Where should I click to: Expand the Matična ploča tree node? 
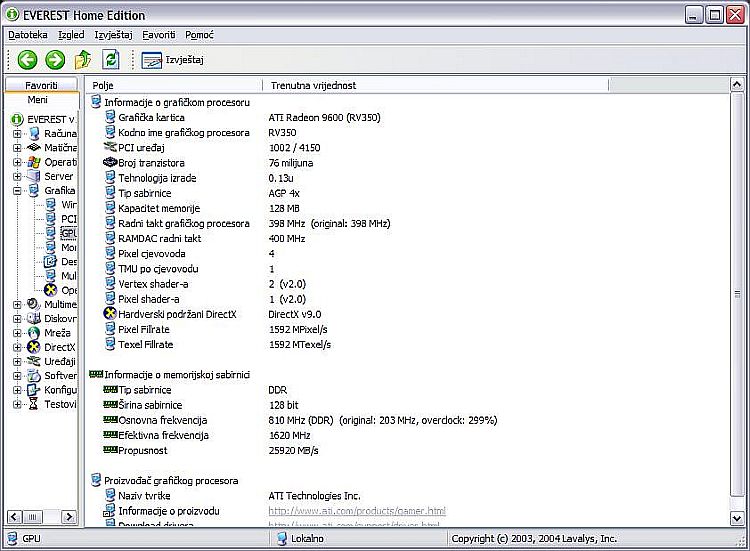point(17,148)
